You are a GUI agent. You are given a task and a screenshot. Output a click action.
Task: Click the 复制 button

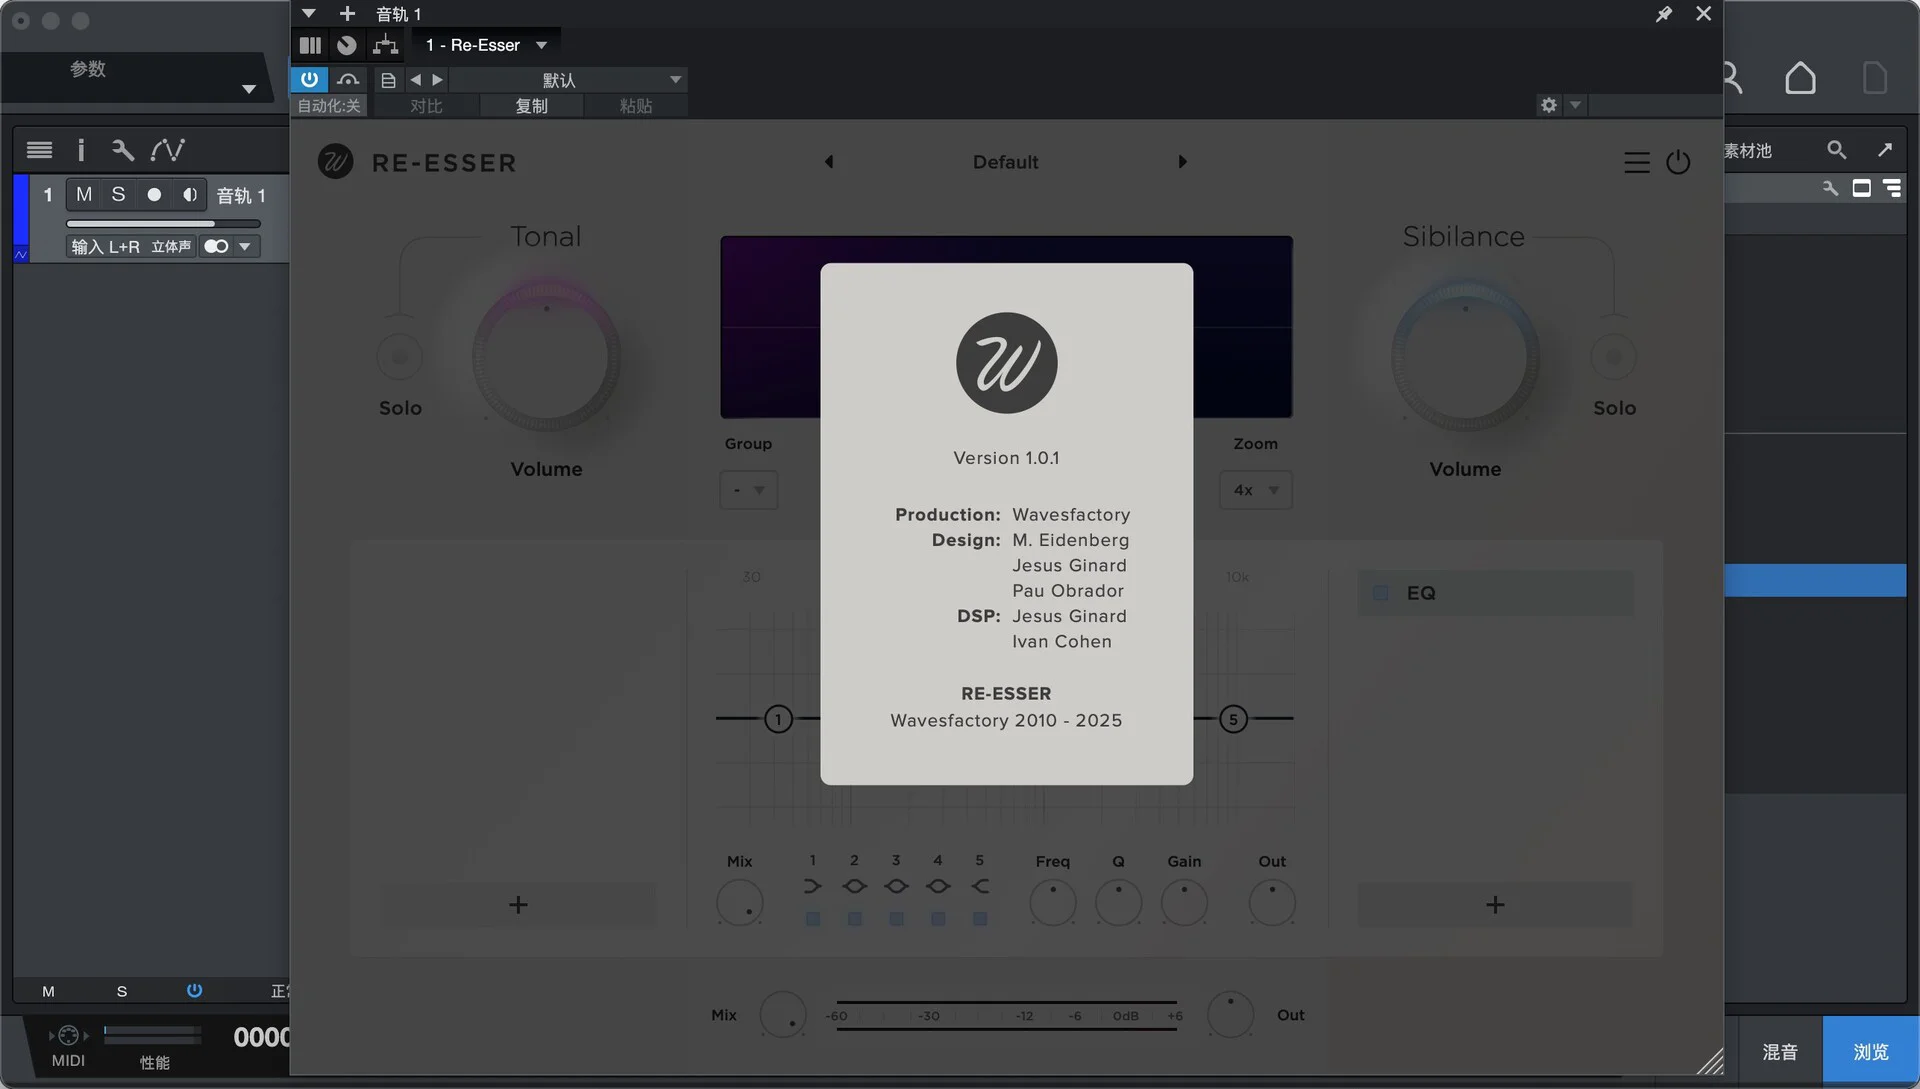(x=531, y=106)
